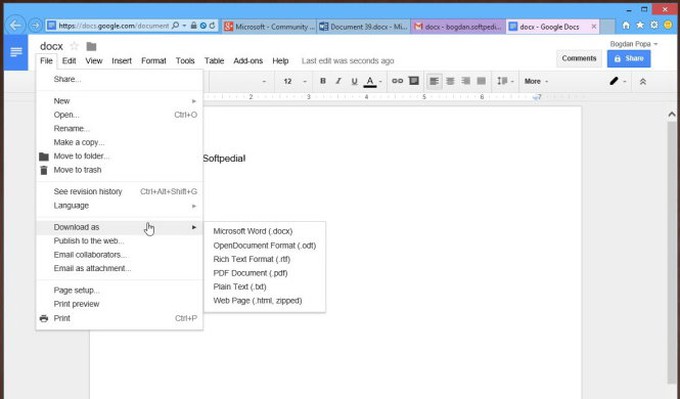This screenshot has width=680, height=399.
Task: Align text to the right
Action: pos(466,81)
